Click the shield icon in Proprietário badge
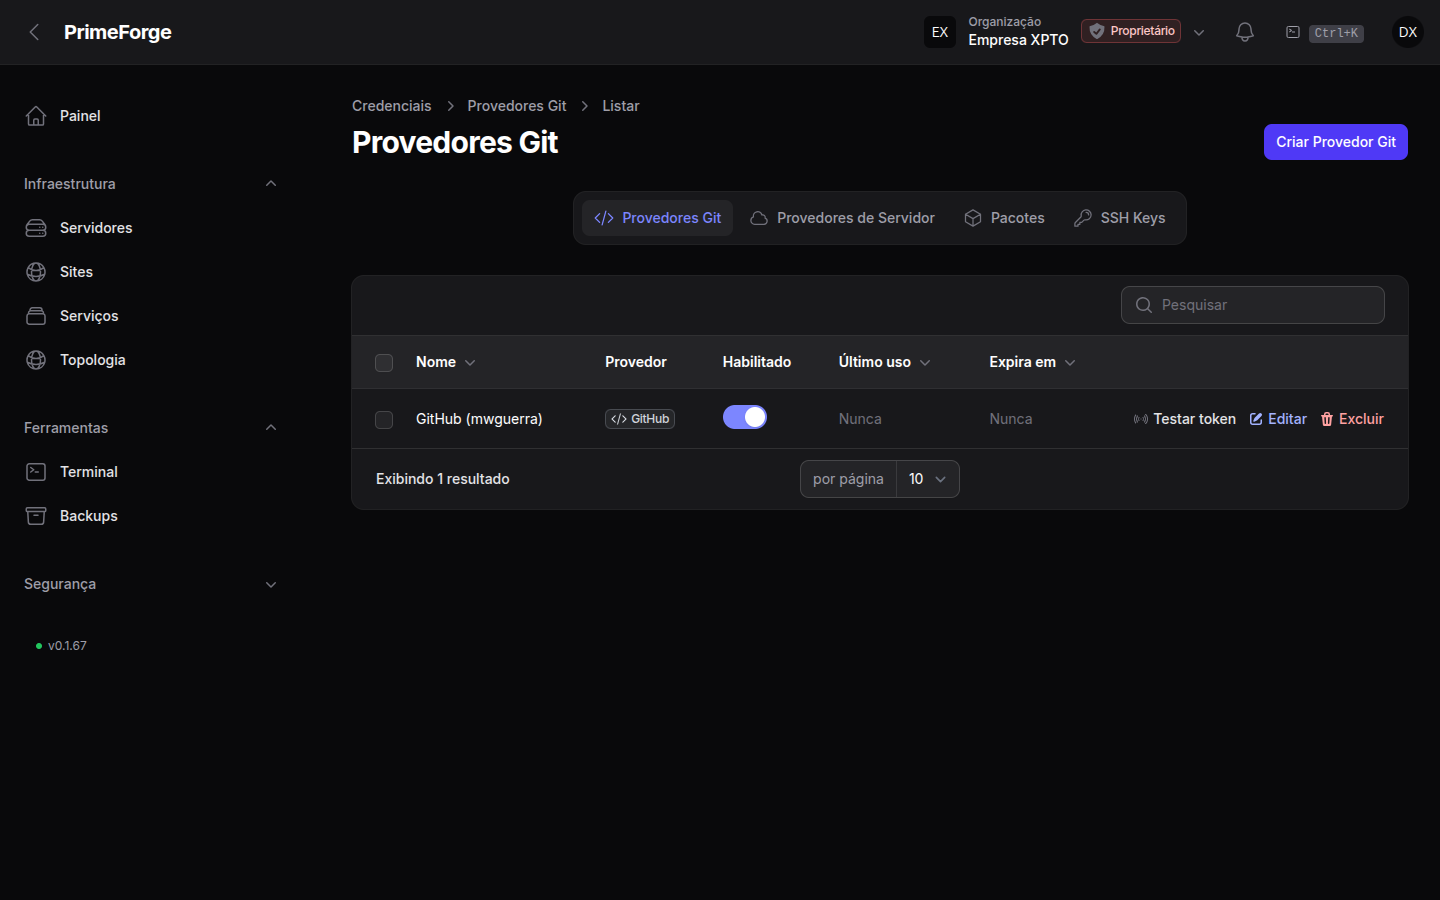1440x900 pixels. pos(1097,31)
